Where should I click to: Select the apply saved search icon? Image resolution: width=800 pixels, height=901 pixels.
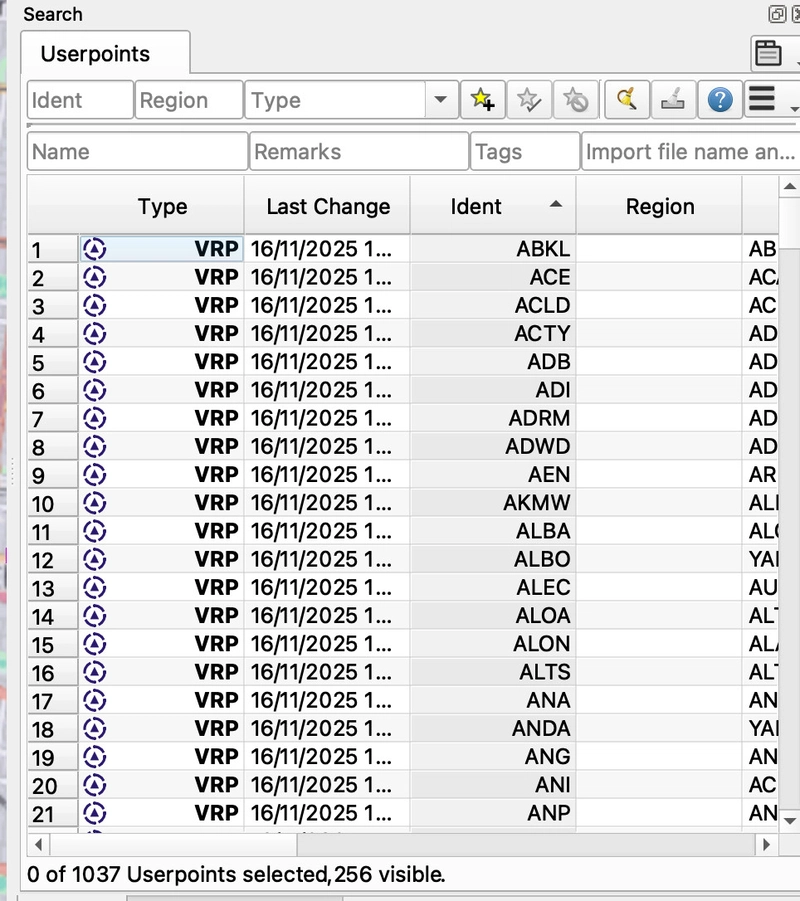530,100
